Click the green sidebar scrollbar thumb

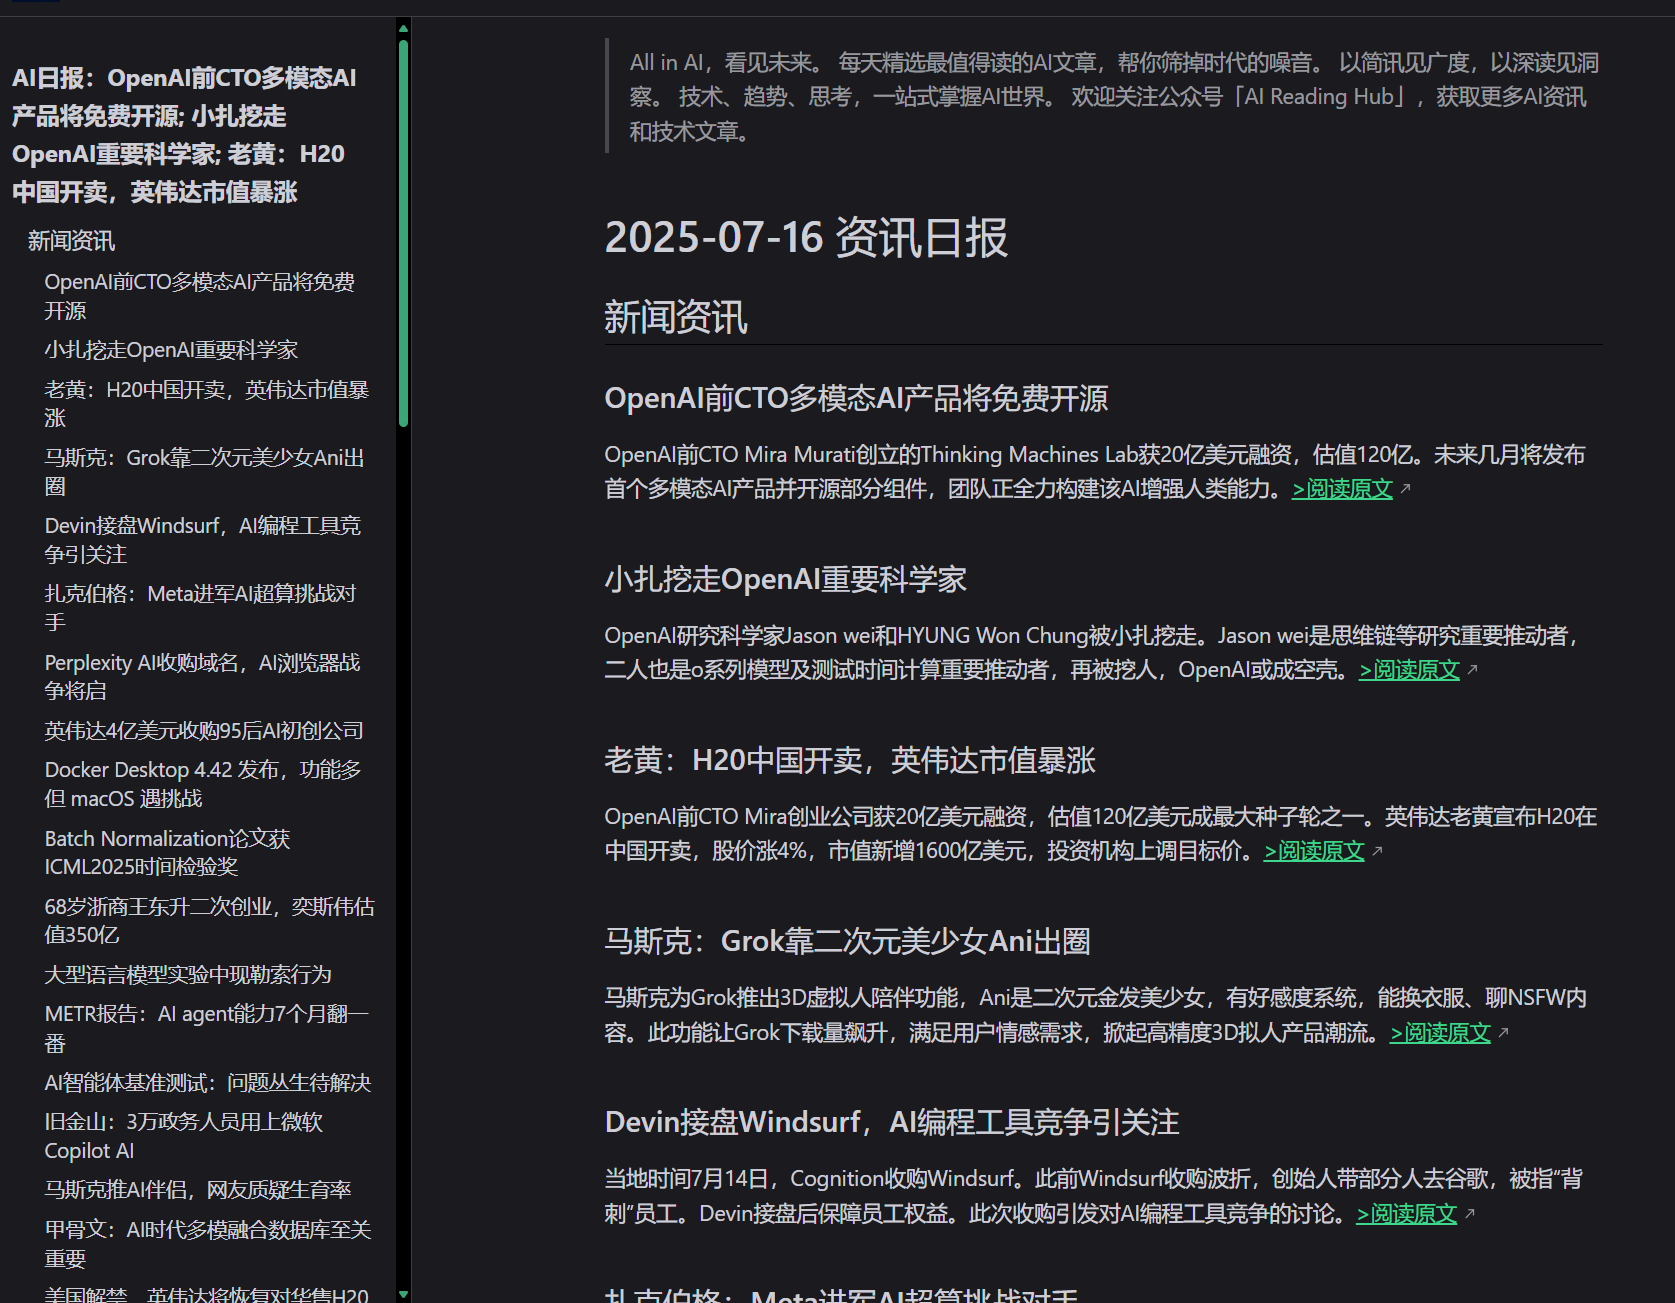tap(403, 233)
